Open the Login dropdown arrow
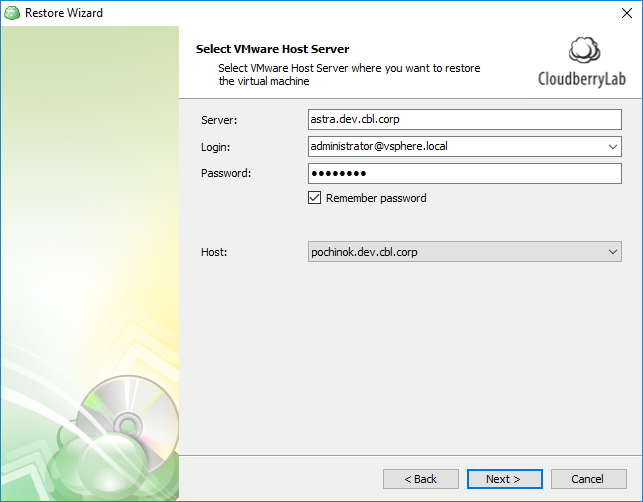 [613, 146]
